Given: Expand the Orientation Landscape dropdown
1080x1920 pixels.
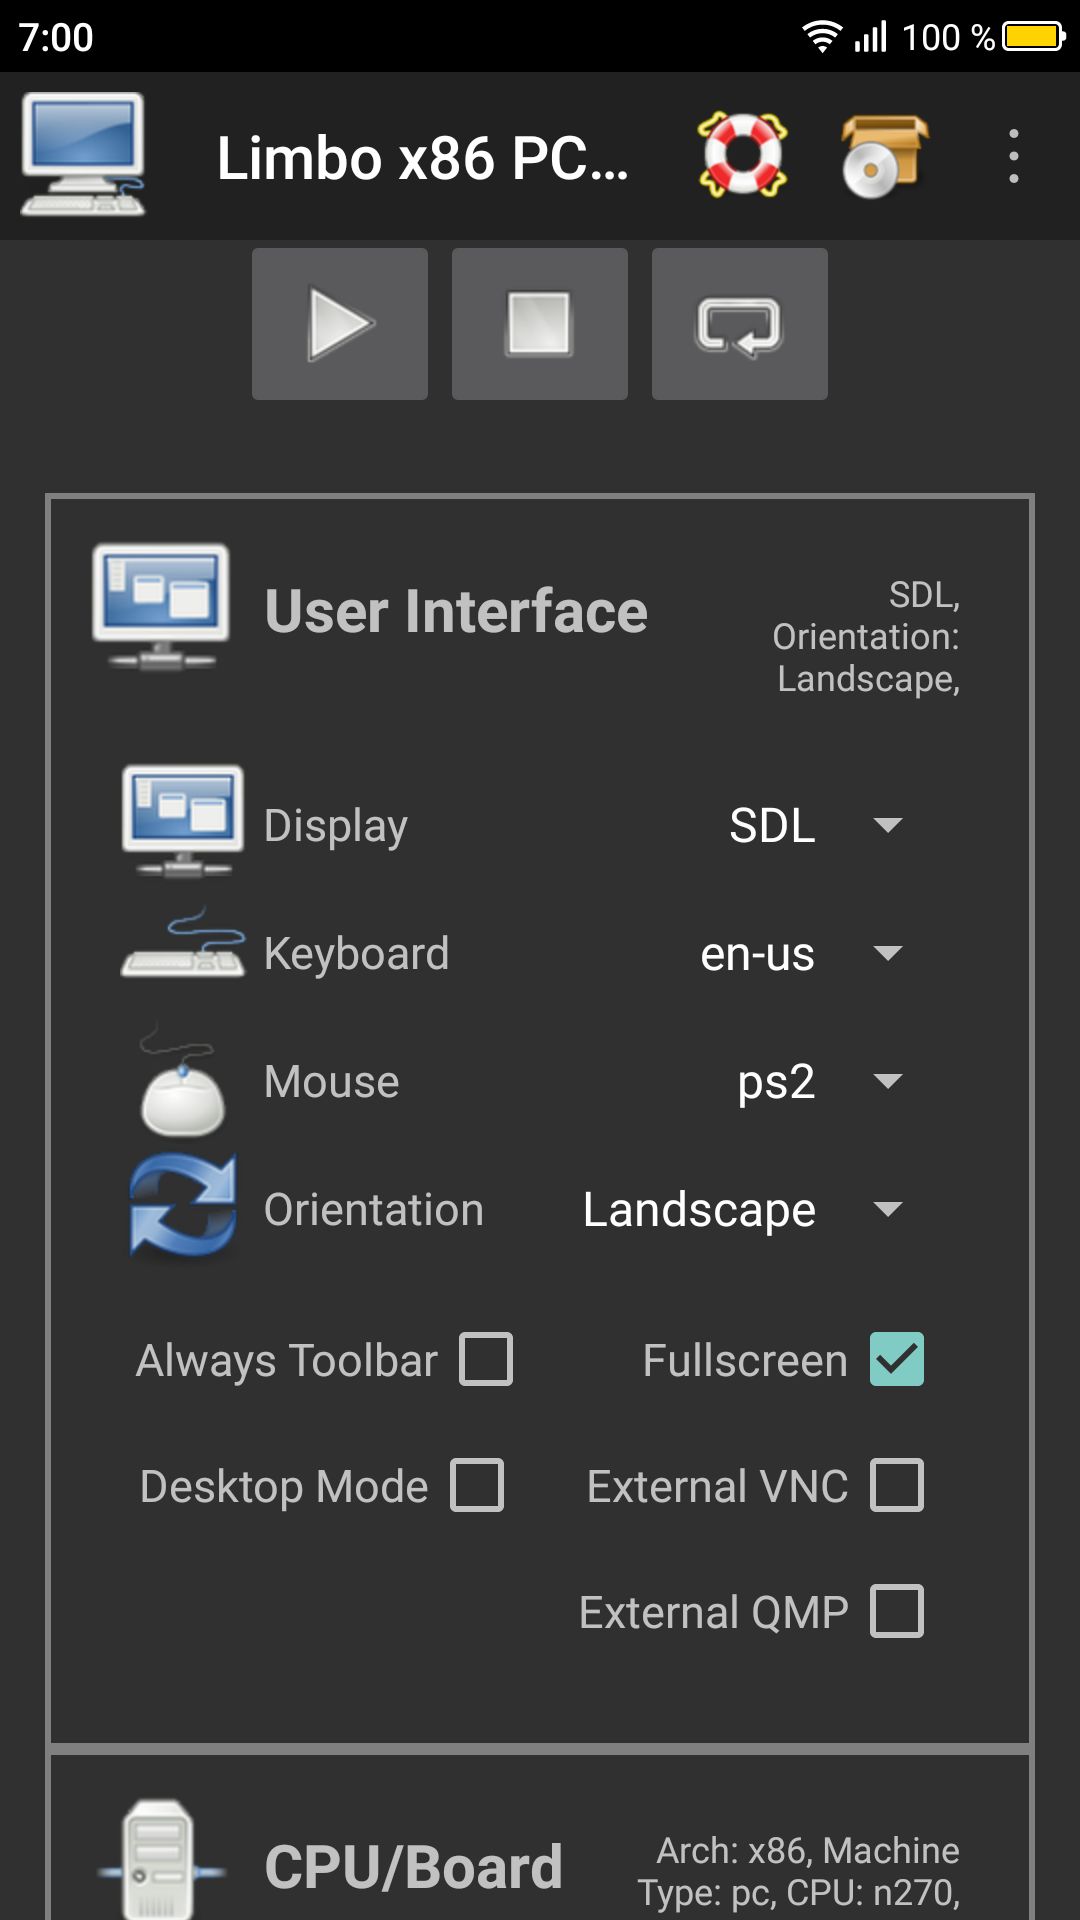Looking at the screenshot, I should point(742,1210).
